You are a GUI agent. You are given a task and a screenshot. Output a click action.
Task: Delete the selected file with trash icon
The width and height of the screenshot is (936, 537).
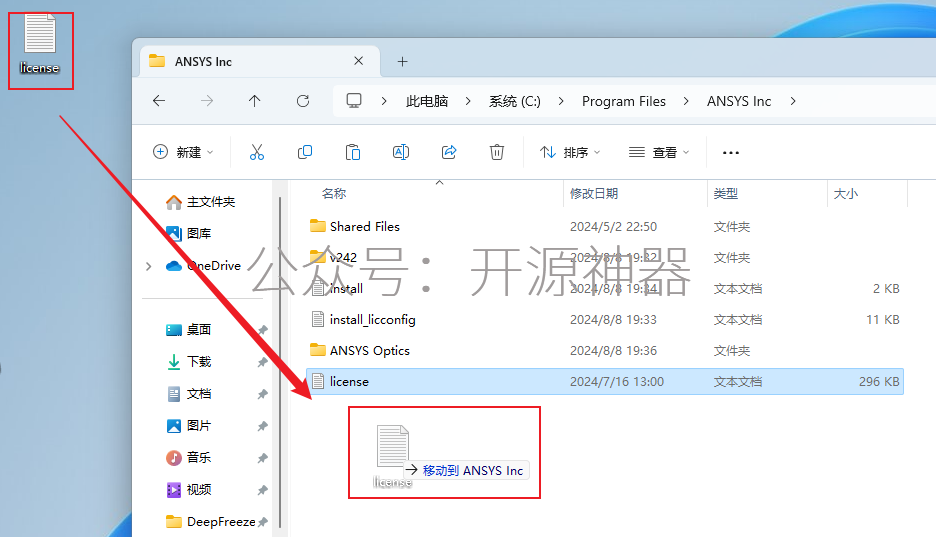coord(497,152)
